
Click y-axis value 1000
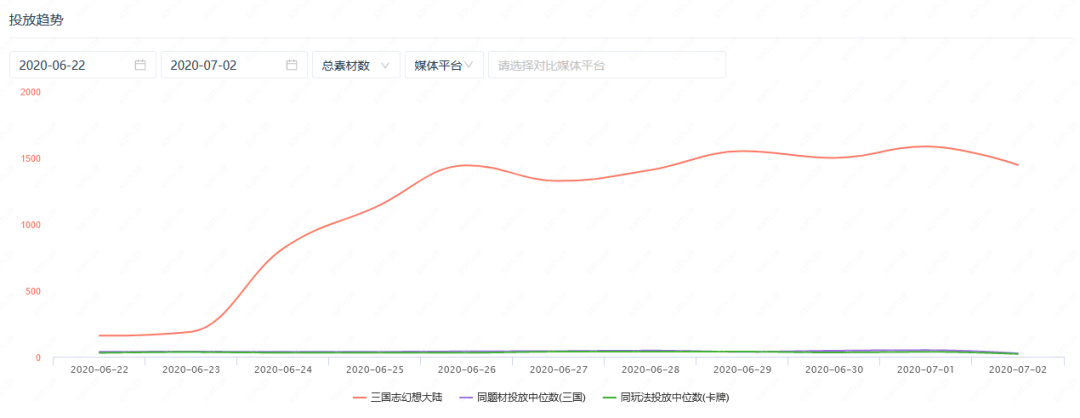(x=30, y=224)
